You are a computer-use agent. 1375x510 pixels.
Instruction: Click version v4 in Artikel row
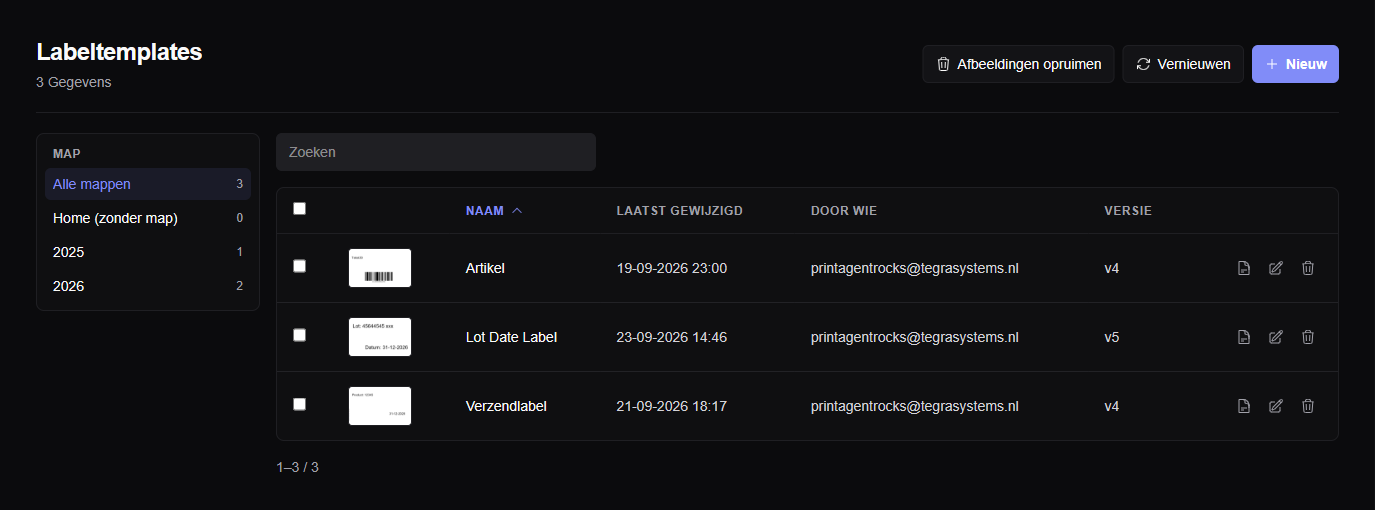(x=1112, y=268)
